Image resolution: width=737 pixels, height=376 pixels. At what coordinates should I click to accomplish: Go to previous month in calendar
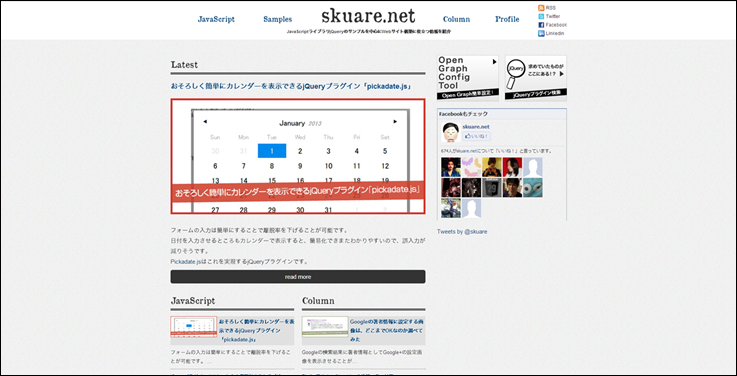205,122
